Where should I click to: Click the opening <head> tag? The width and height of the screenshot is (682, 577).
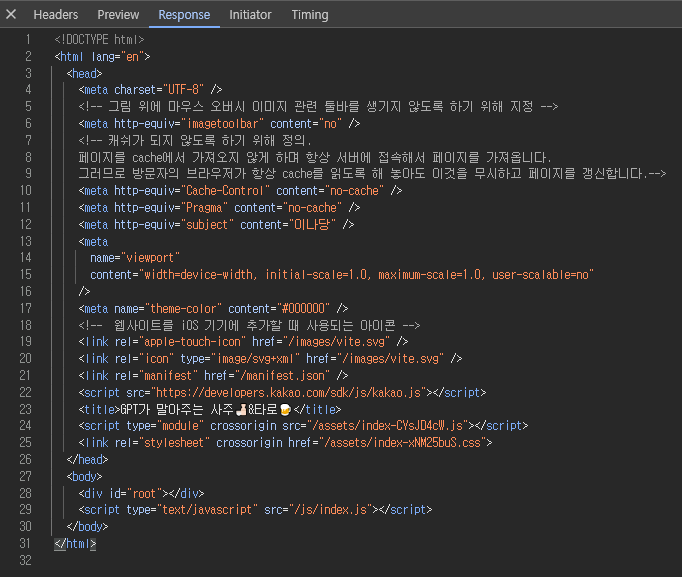click(x=84, y=73)
